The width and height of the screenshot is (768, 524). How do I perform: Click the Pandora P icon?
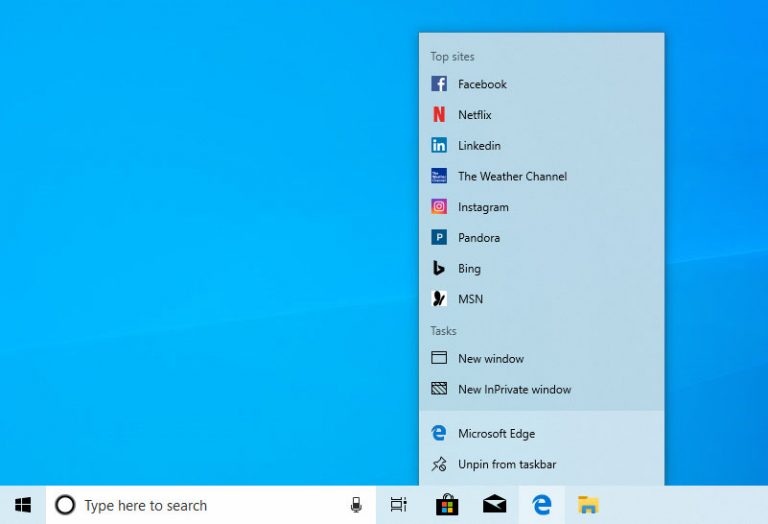click(438, 238)
